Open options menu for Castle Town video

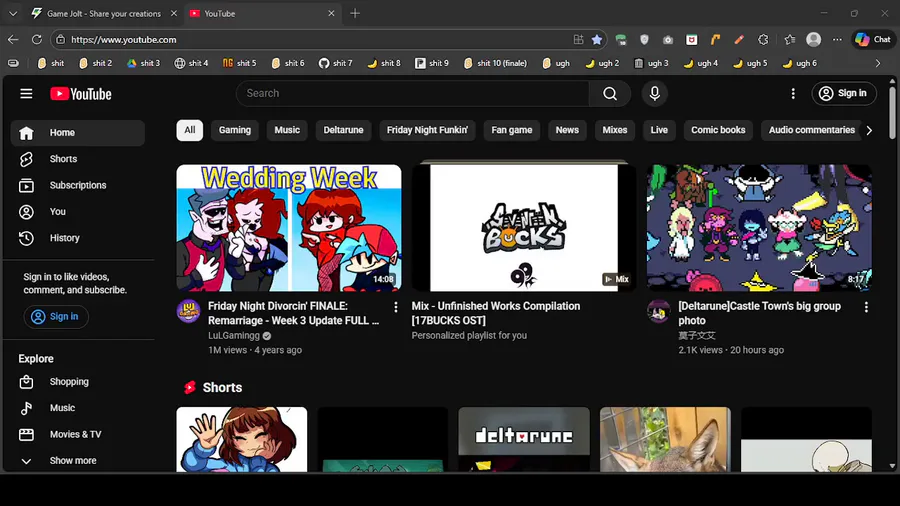tap(866, 308)
